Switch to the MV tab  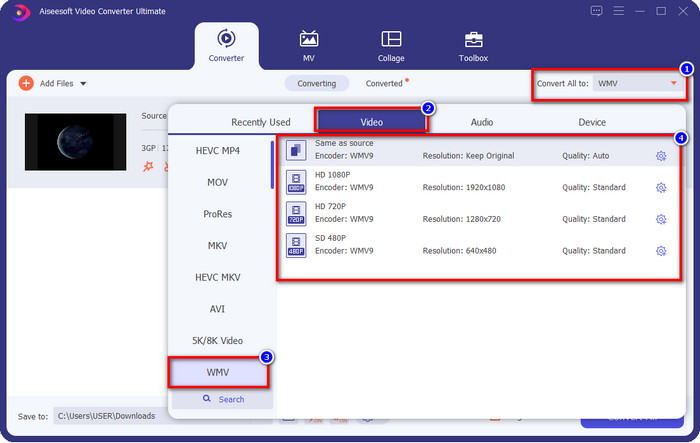308,46
